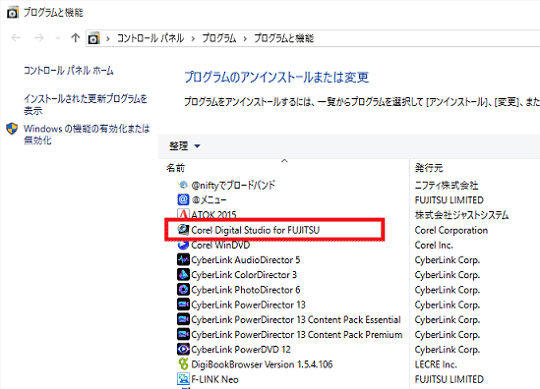This screenshot has width=540, height=389.
Task: Open the recent locations dropdown arrow
Action: (x=58, y=38)
